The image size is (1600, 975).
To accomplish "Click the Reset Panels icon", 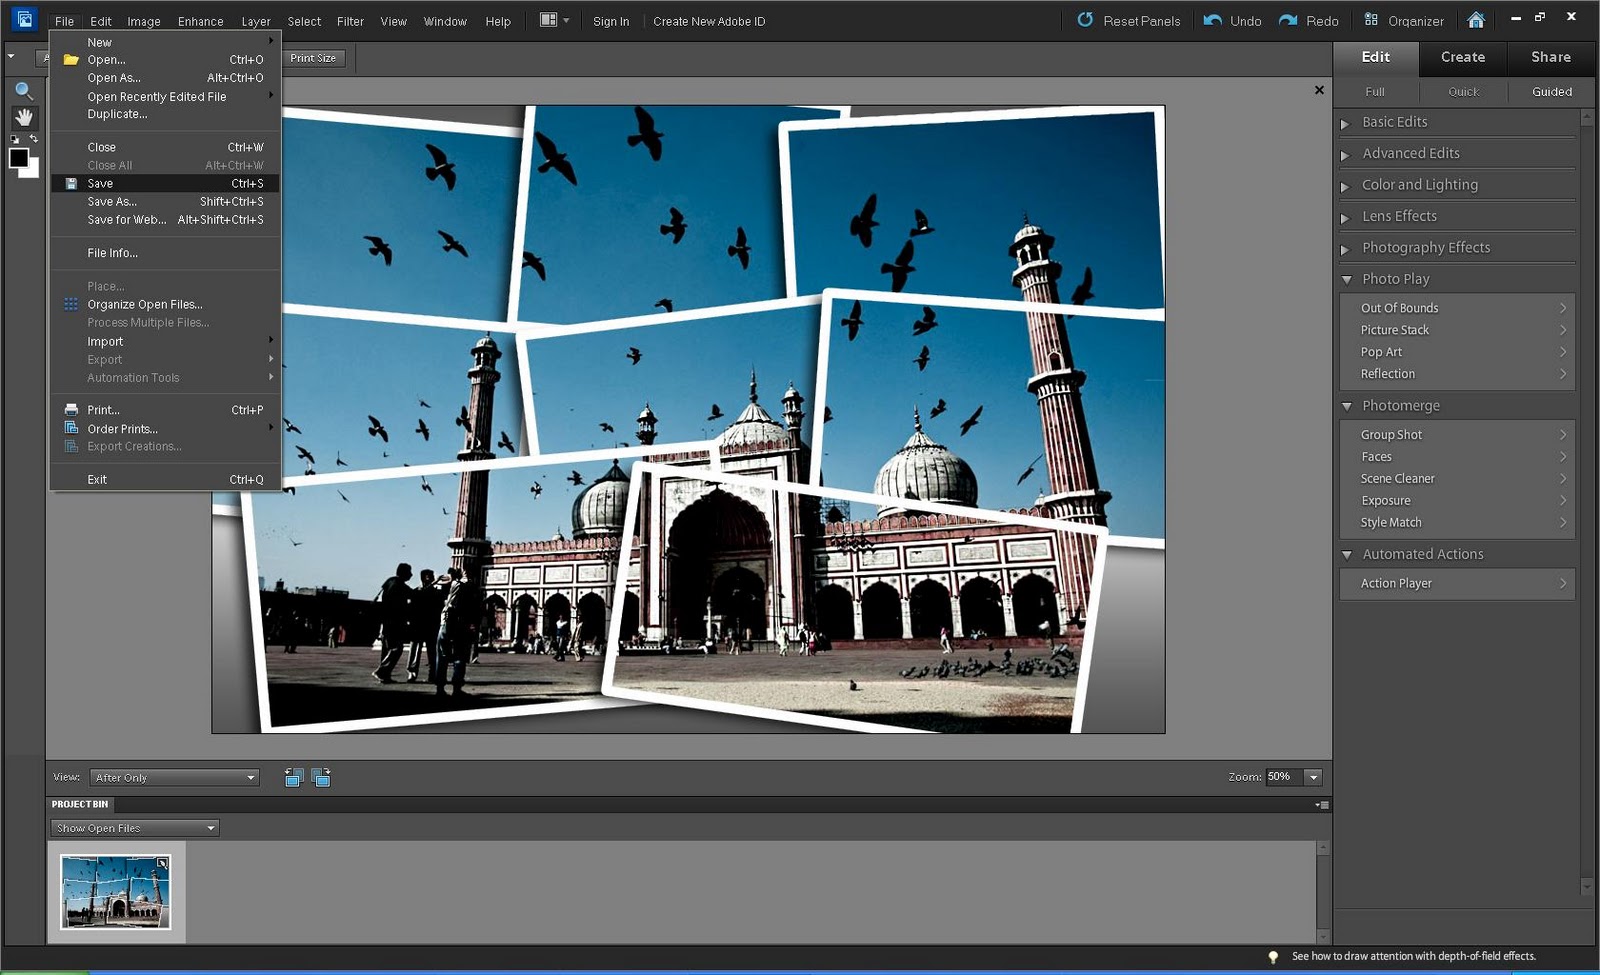I will (x=1085, y=20).
